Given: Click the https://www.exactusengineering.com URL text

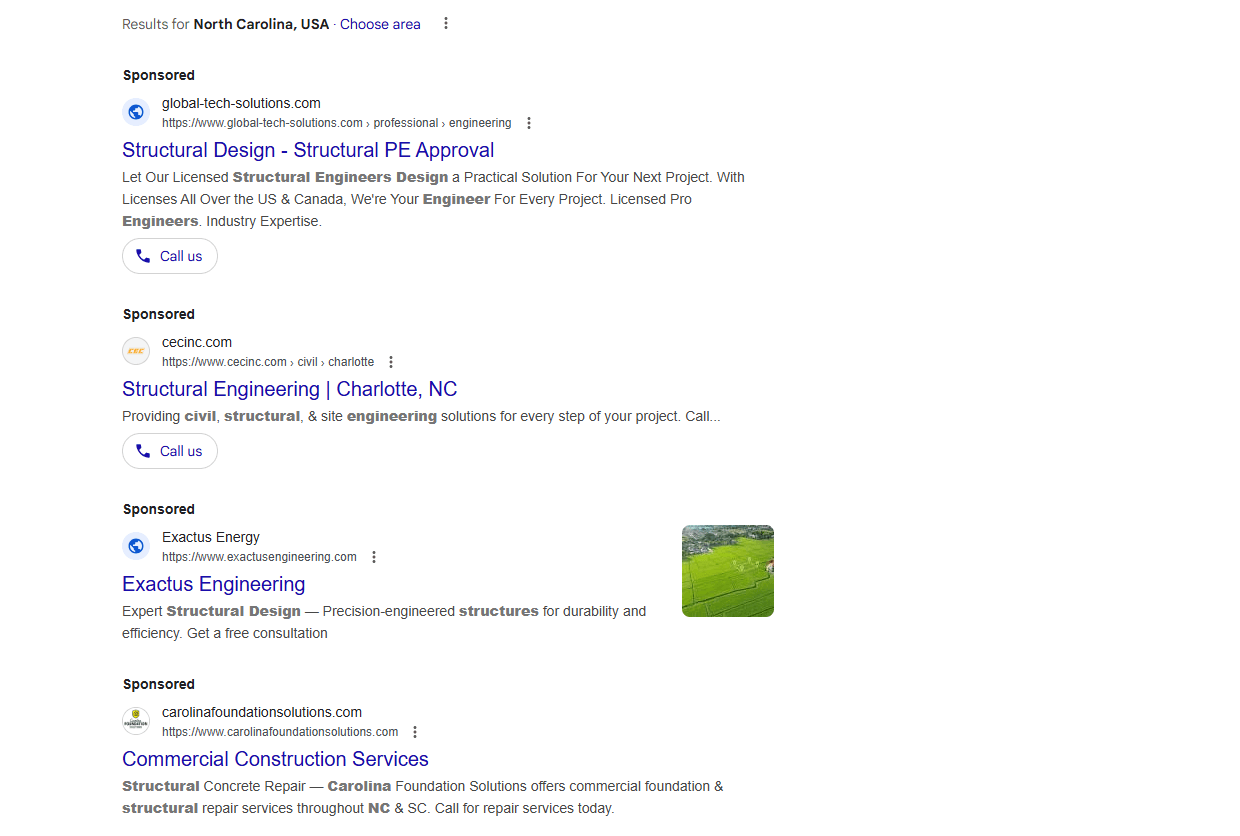Looking at the screenshot, I should tap(259, 557).
